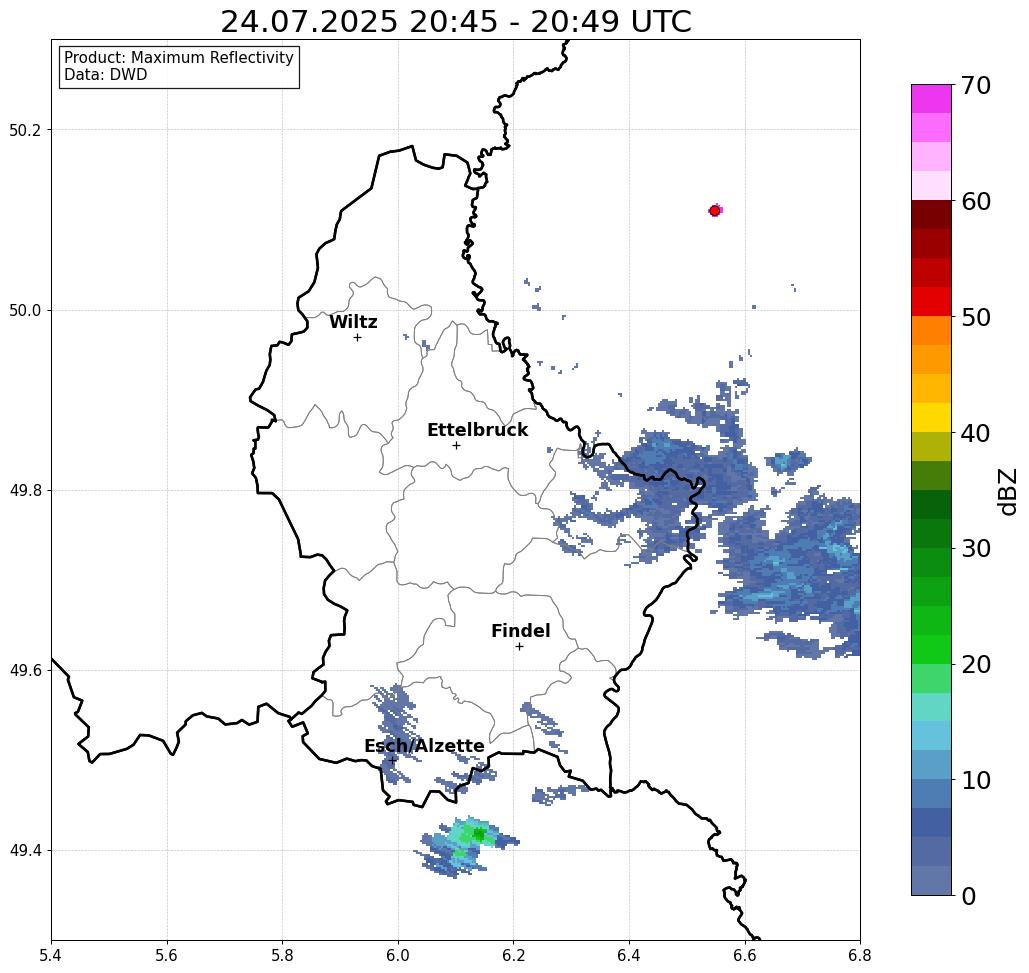Click the 5.6 longitude tick label
This screenshot has width=1029, height=973.
click(167, 955)
